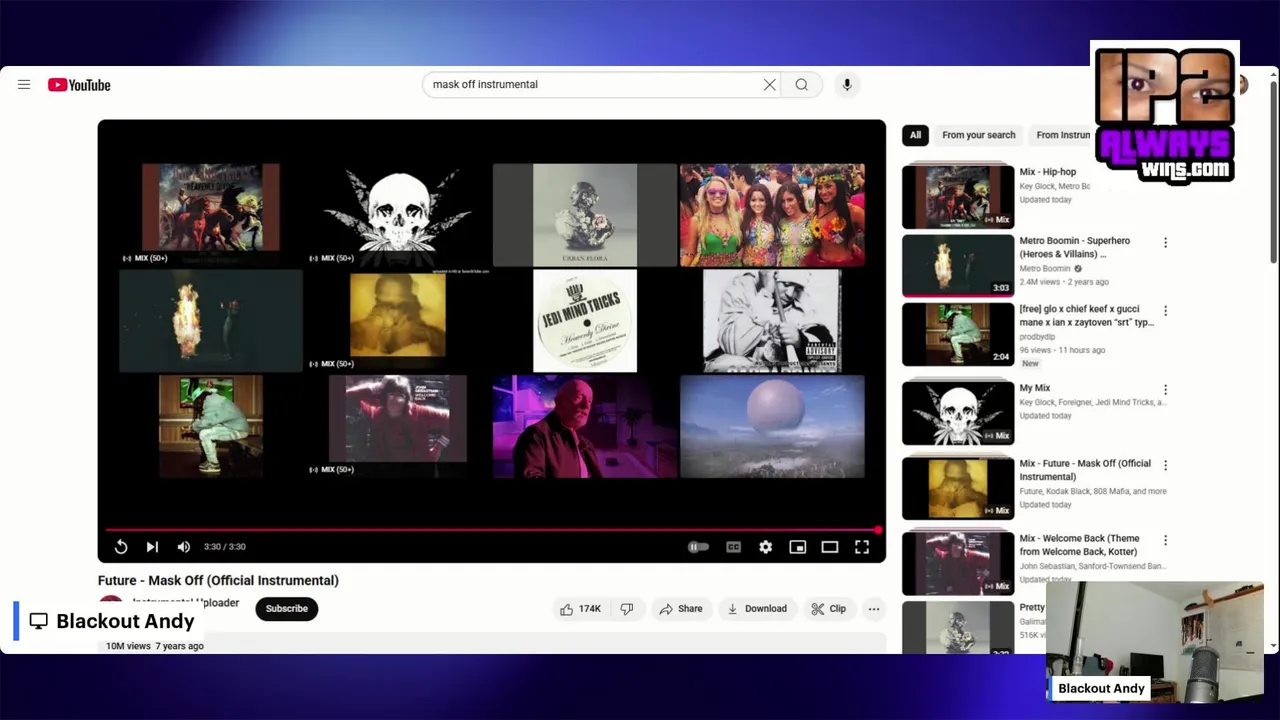Open the My Mix skull thumbnail in sidebar

pyautogui.click(x=958, y=412)
